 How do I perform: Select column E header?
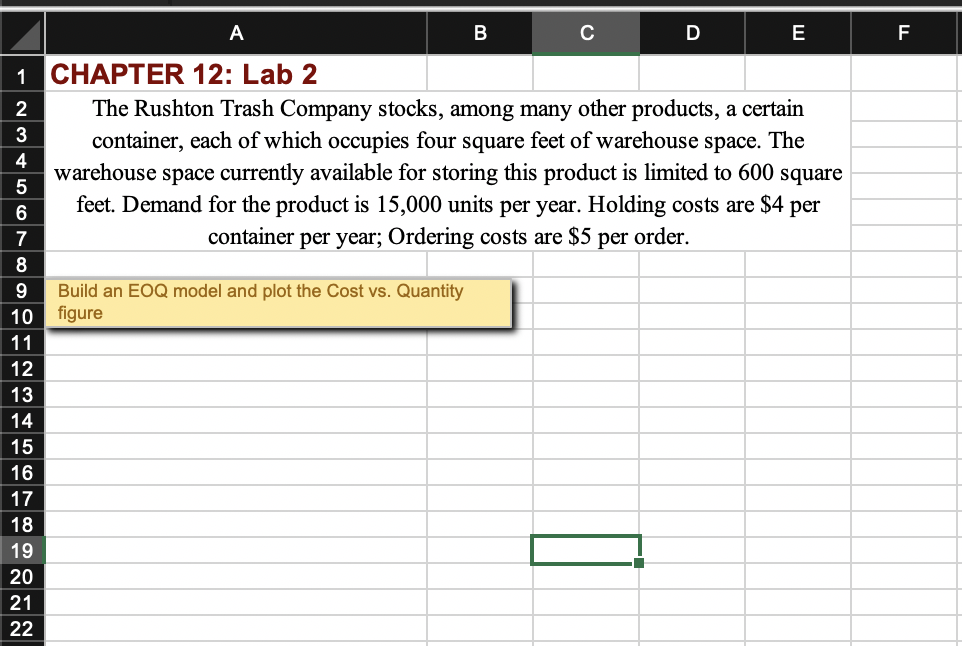[x=798, y=33]
